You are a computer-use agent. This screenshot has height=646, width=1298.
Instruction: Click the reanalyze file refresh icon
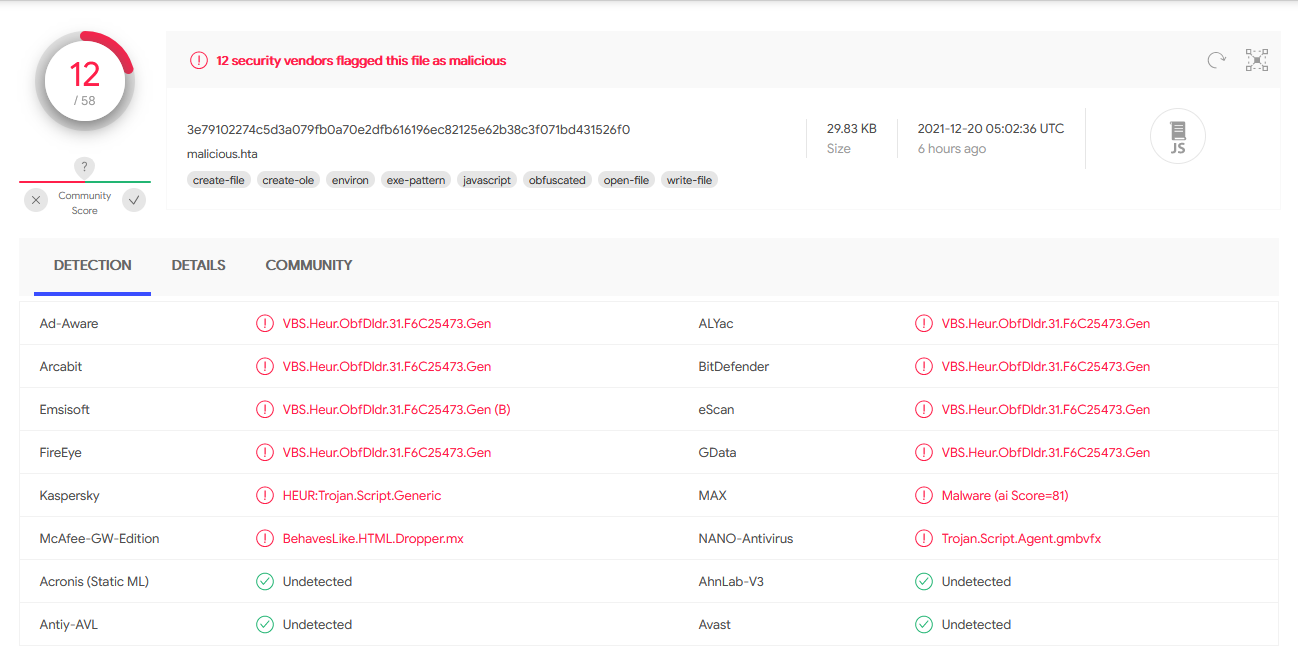pos(1216,60)
